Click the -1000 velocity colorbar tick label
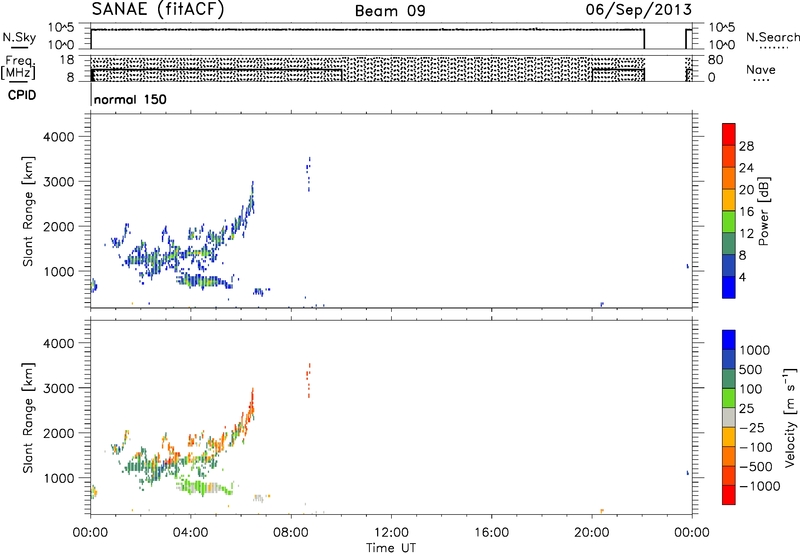The image size is (800, 554). [760, 486]
